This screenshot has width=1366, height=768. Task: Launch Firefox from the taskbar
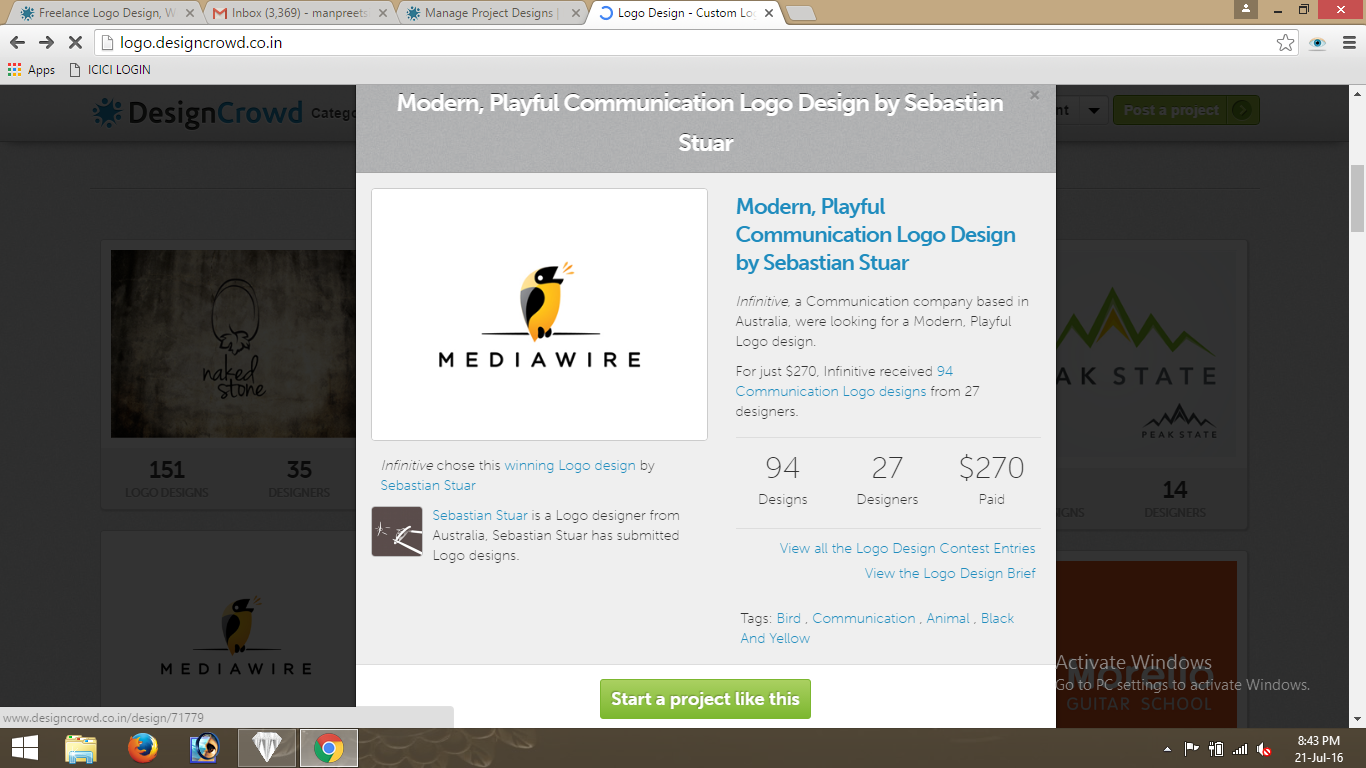143,748
